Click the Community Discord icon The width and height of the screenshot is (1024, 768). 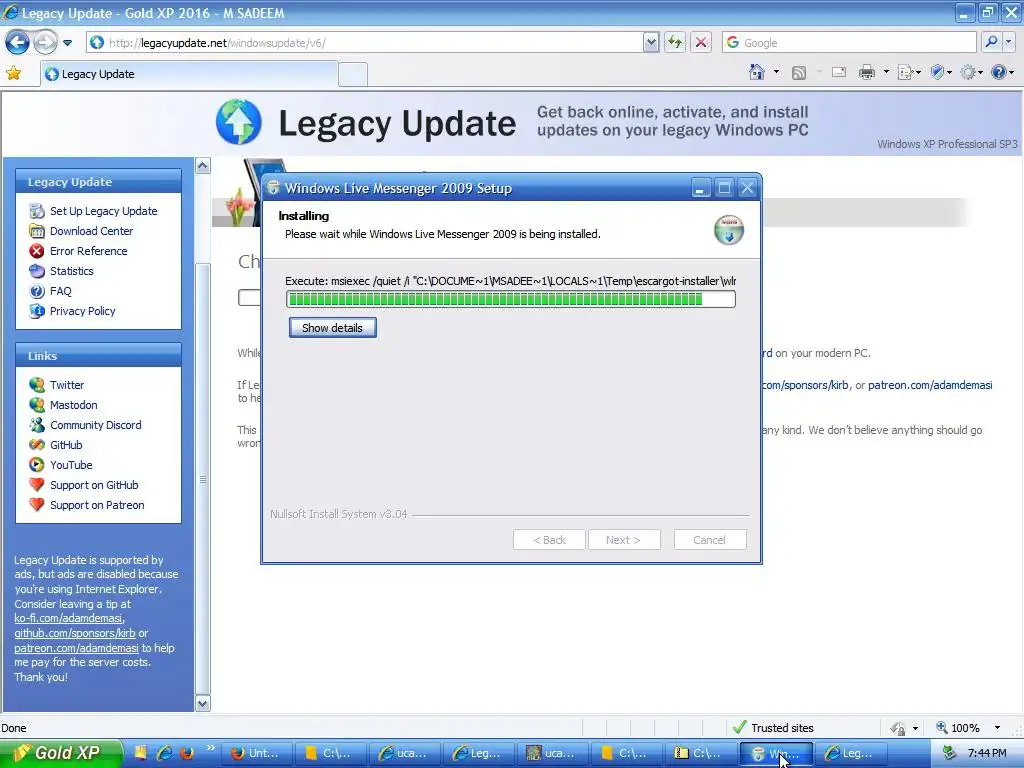37,425
